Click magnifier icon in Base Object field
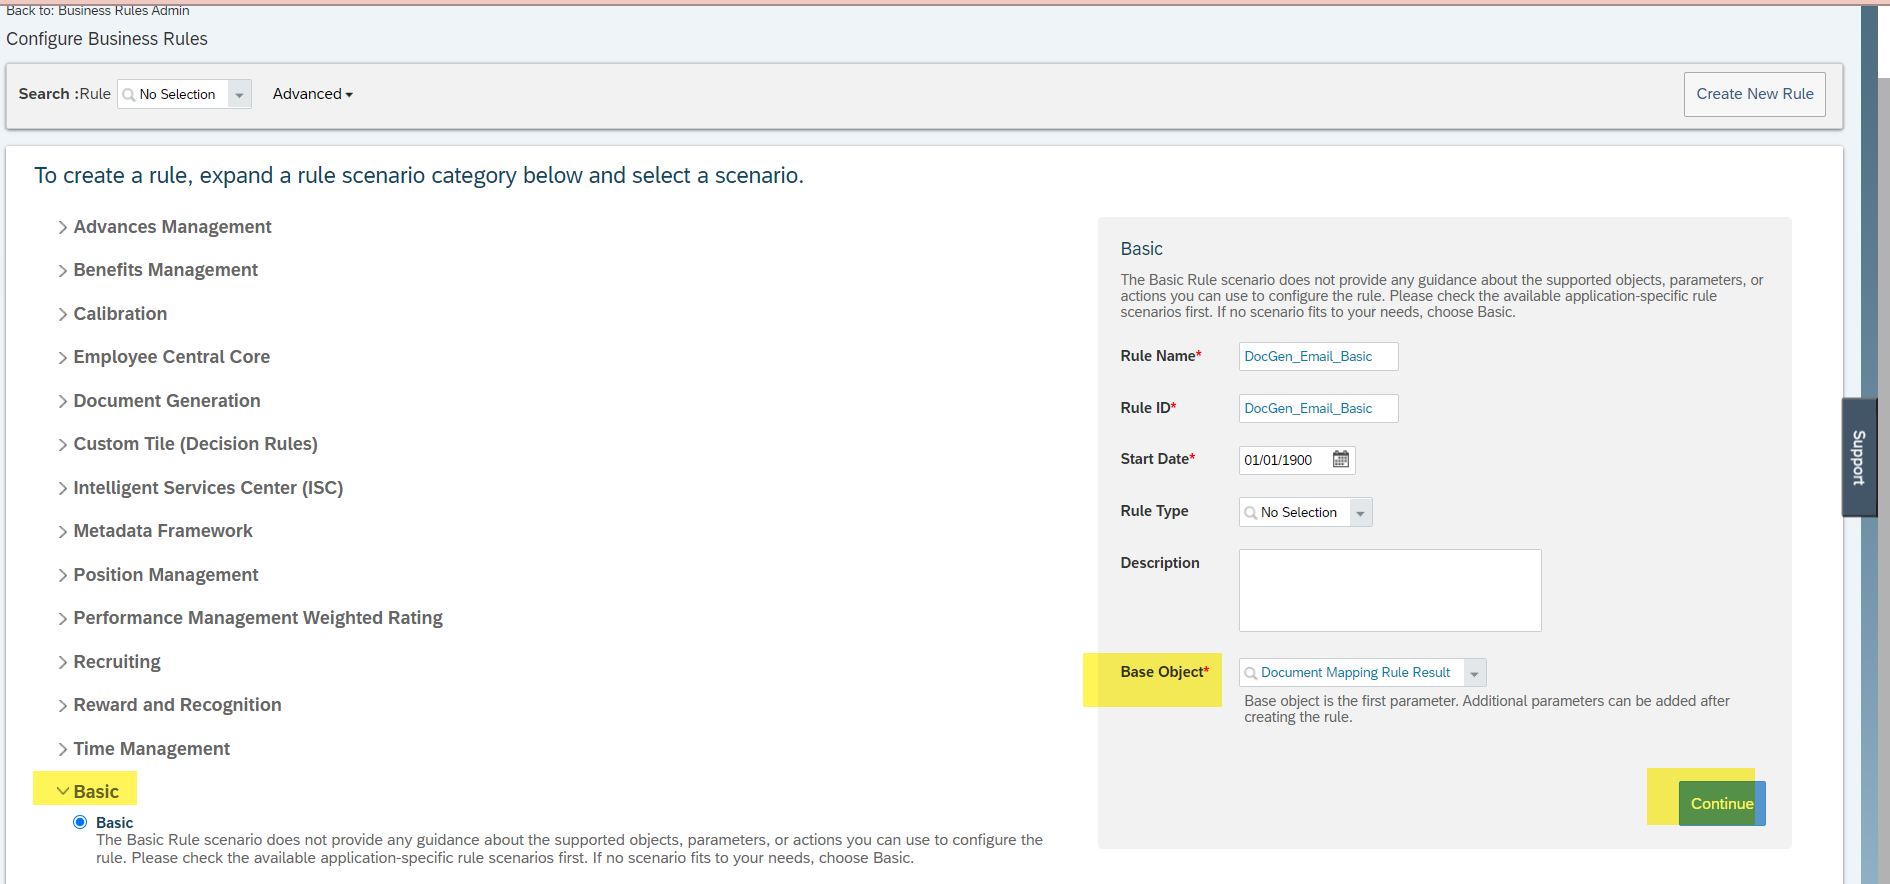The image size is (1890, 884). [x=1250, y=673]
